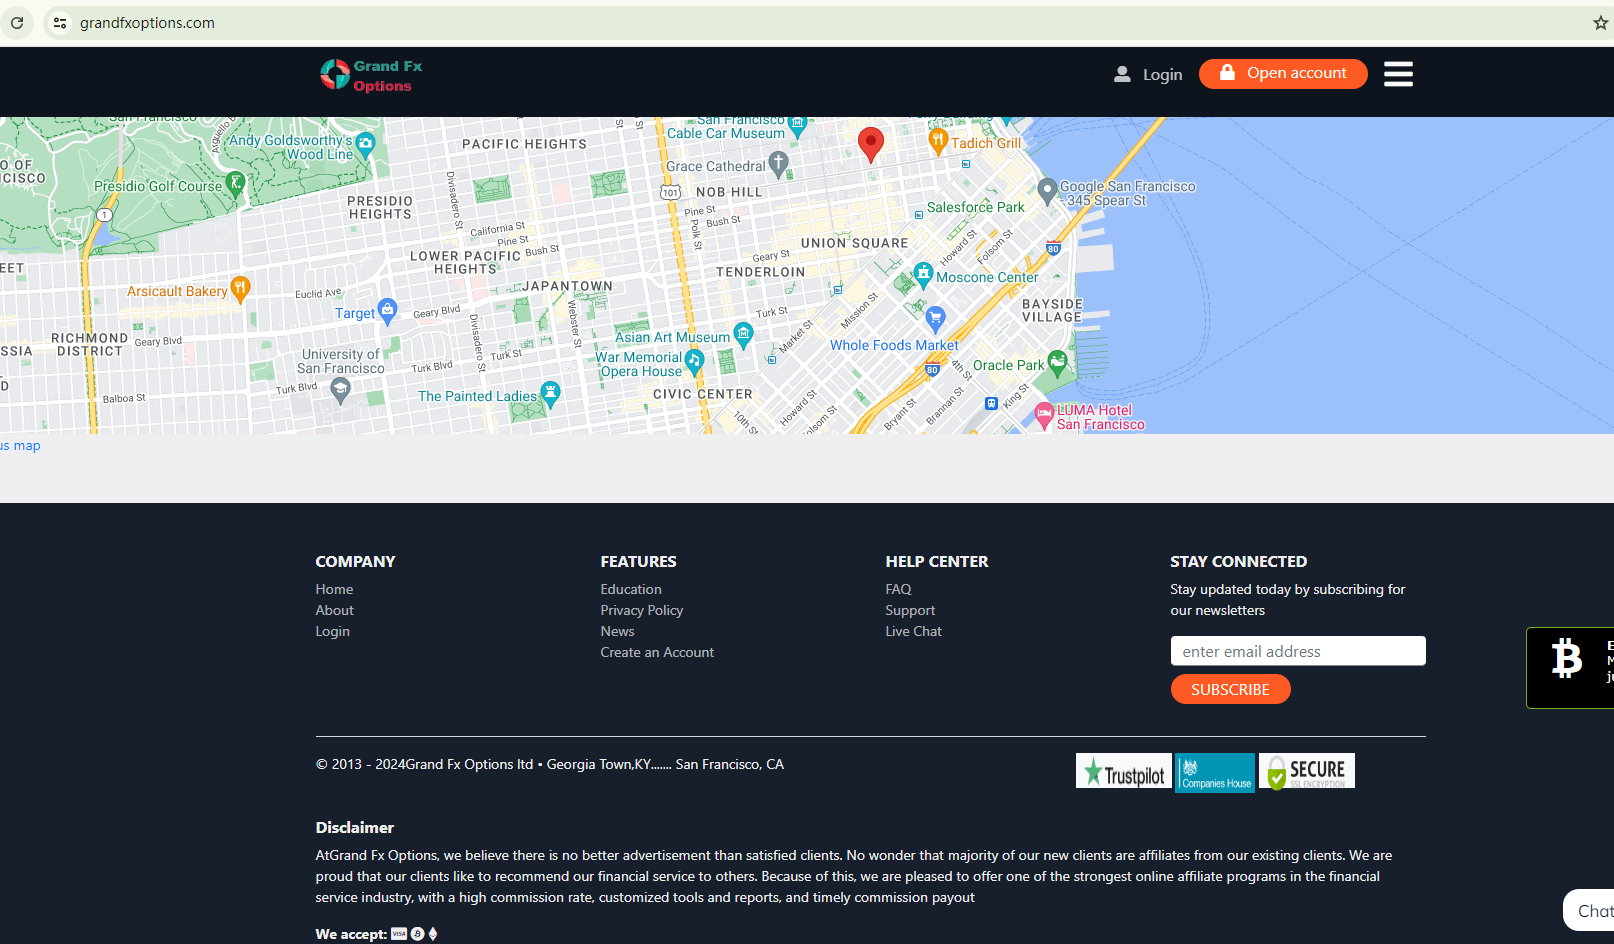Click the Login link in header
1614x944 pixels.
[1148, 75]
